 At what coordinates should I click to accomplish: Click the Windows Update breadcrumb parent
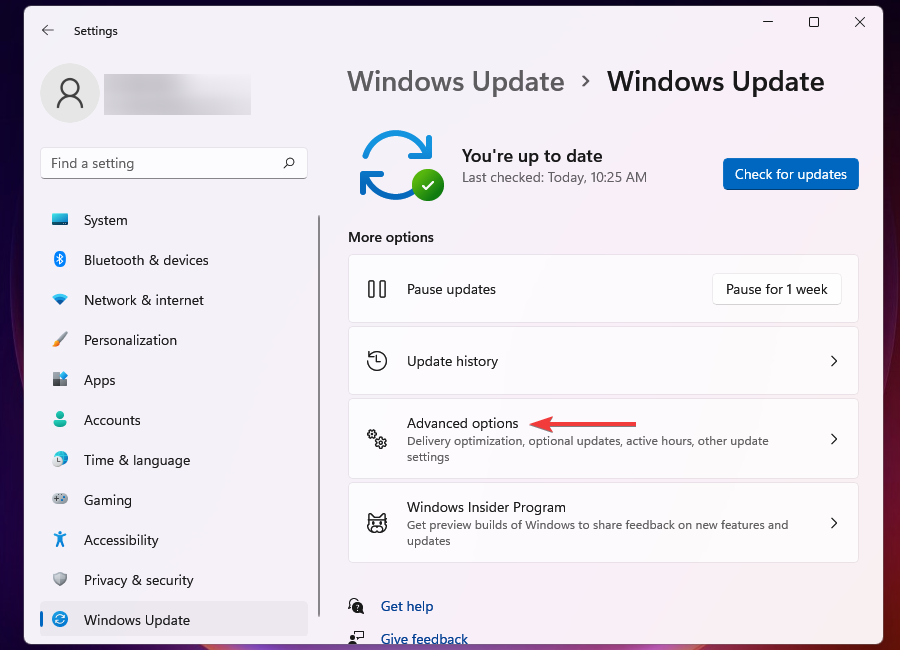pos(456,81)
